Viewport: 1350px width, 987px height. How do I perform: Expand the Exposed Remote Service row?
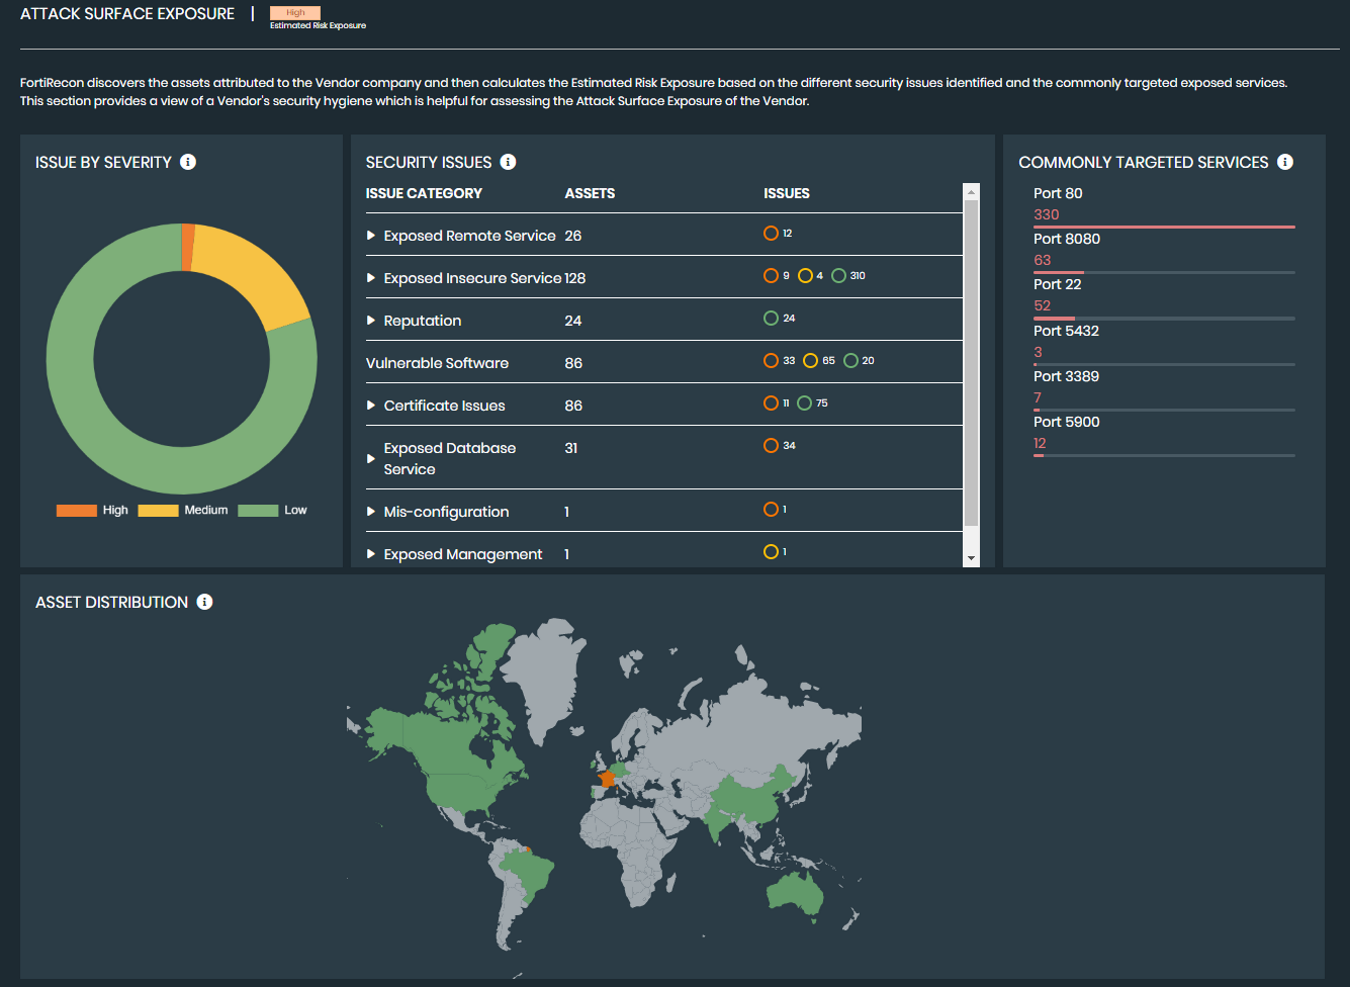[x=371, y=236]
